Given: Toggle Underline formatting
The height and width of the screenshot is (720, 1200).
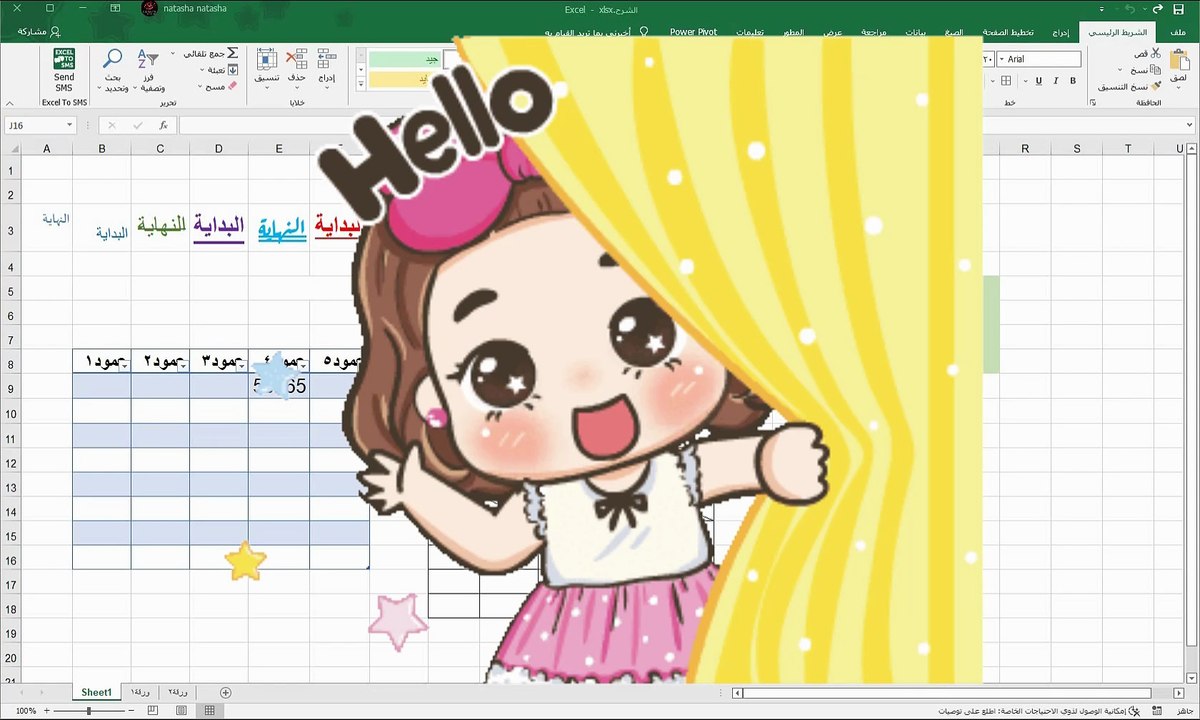Looking at the screenshot, I should point(1039,81).
